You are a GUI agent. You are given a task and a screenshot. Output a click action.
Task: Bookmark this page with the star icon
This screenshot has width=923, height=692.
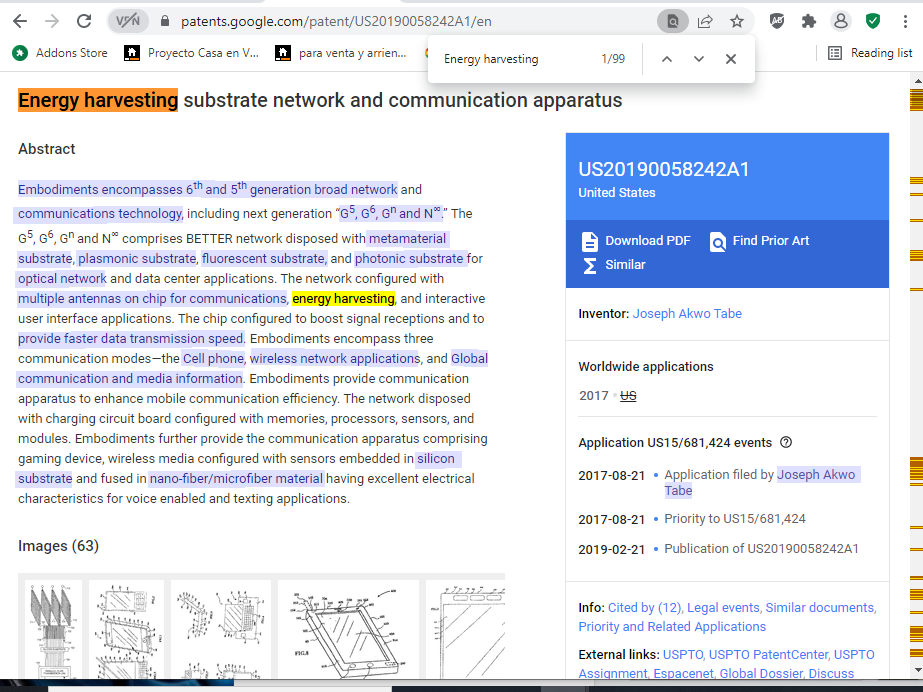[x=737, y=21]
